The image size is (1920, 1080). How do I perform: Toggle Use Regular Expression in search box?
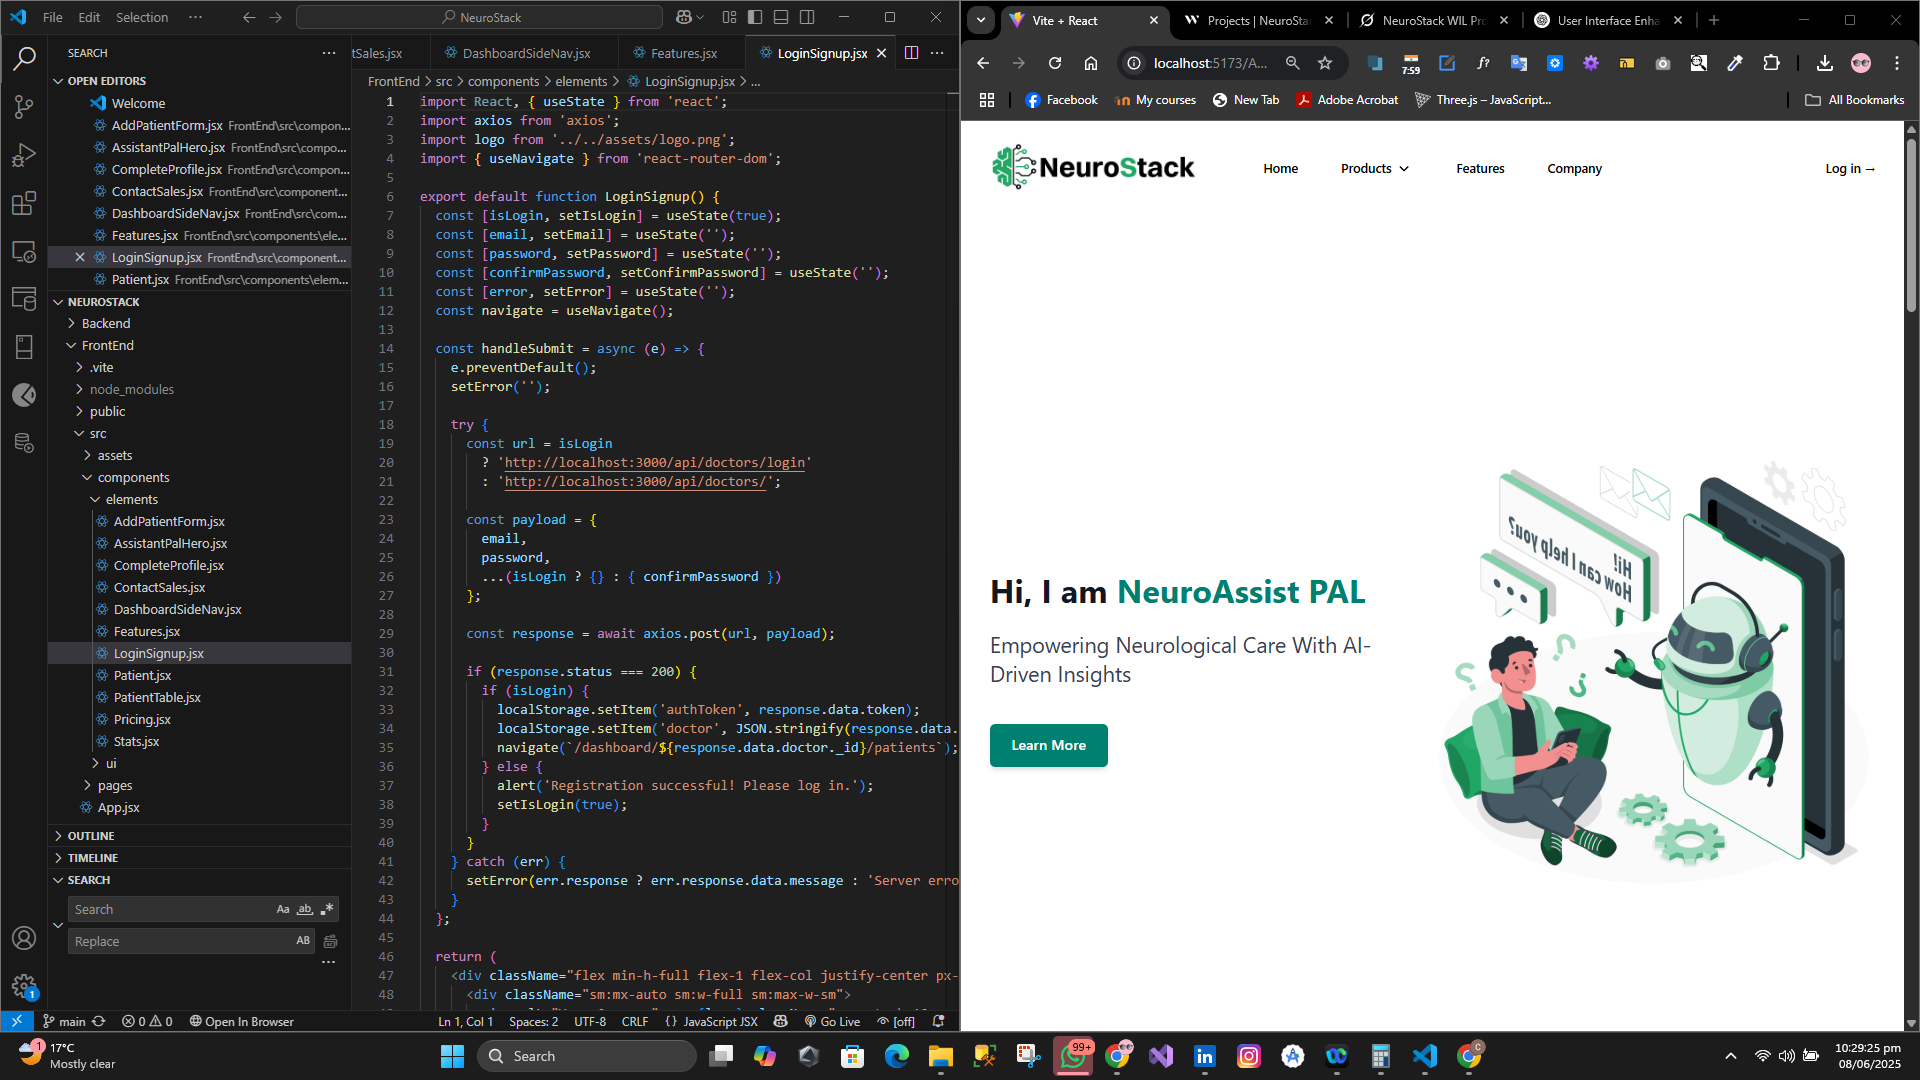coord(327,909)
